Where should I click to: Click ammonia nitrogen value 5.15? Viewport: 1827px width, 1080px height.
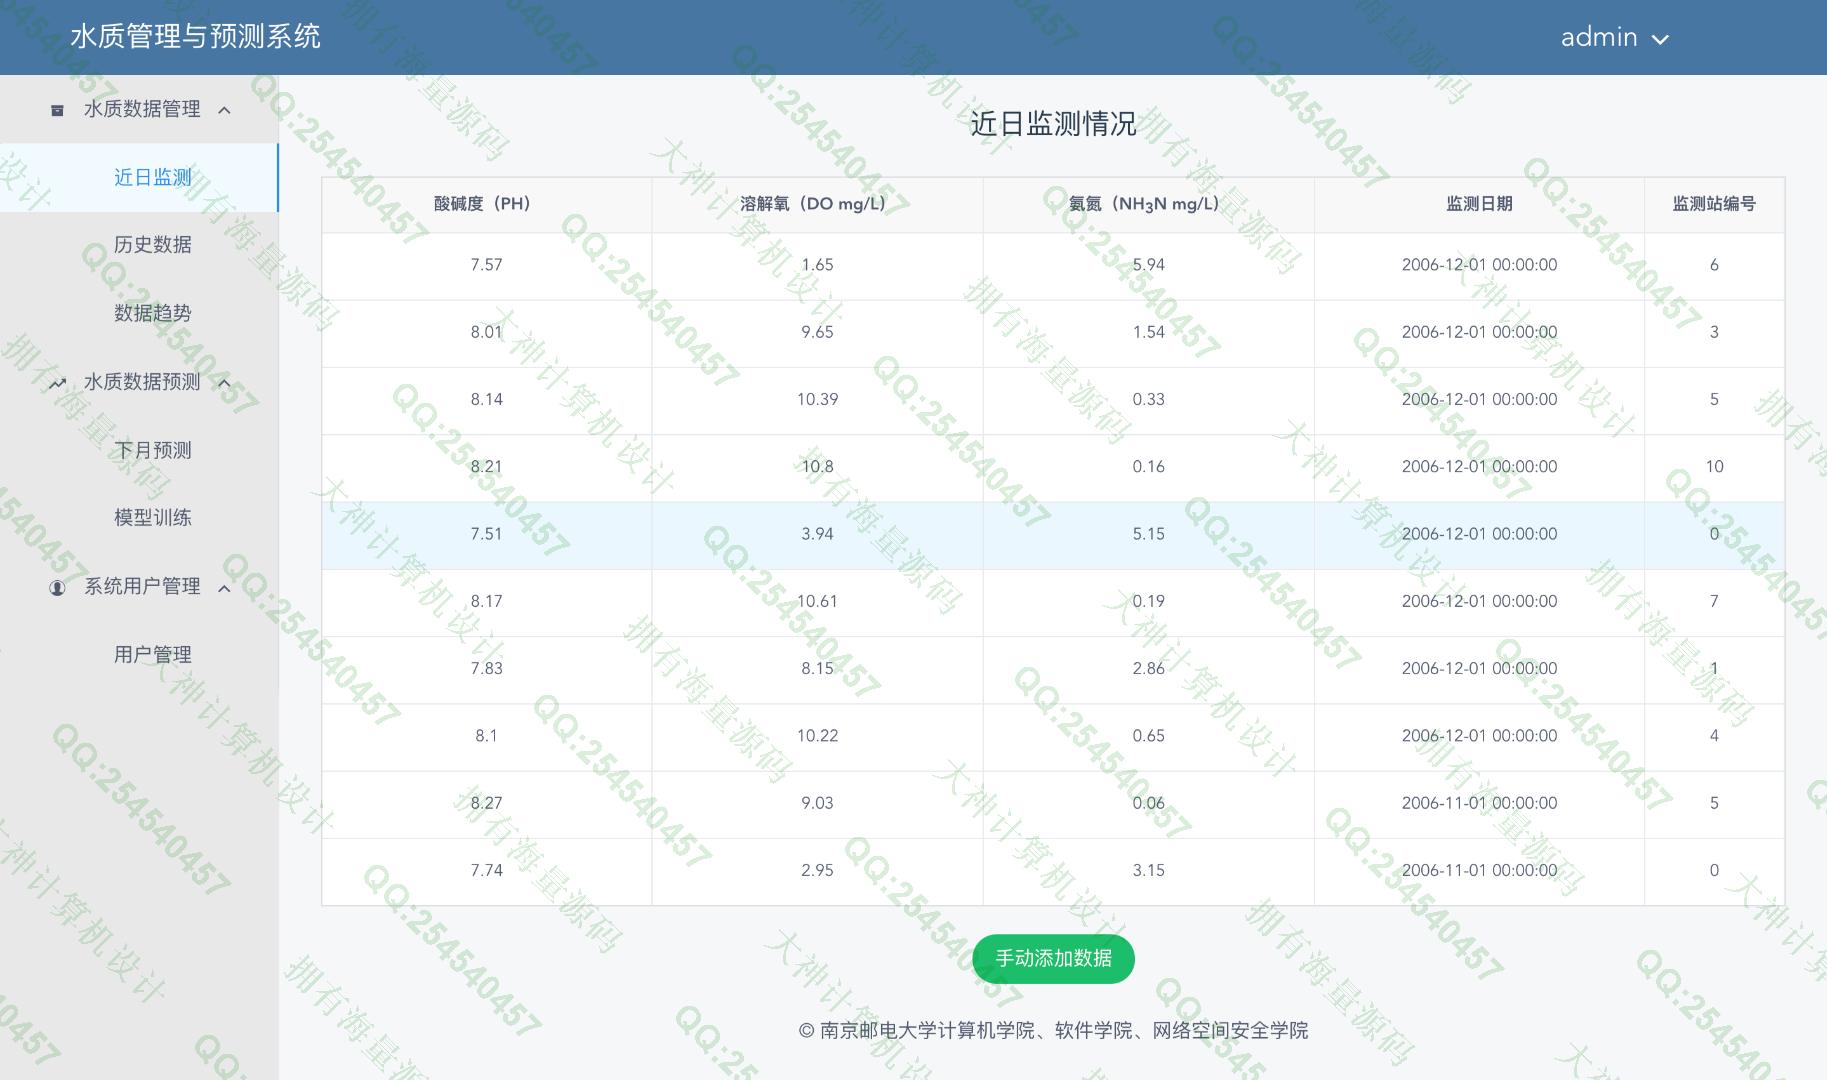(1148, 534)
